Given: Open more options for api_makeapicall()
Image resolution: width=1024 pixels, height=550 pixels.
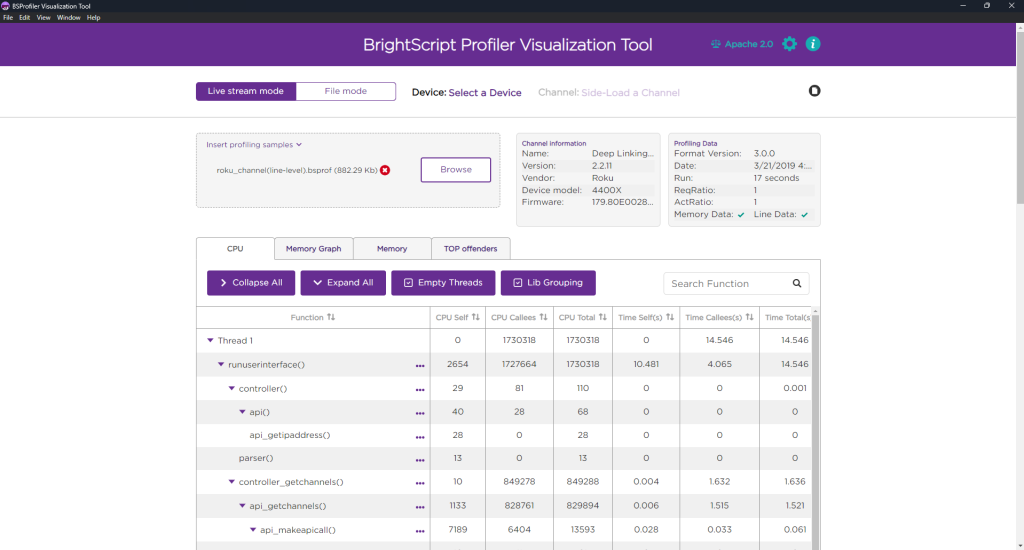Looking at the screenshot, I should (420, 532).
